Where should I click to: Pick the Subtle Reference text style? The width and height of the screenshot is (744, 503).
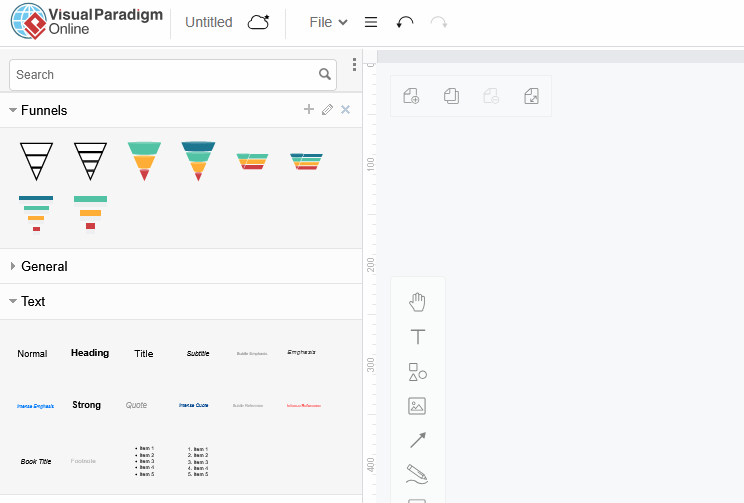click(248, 406)
